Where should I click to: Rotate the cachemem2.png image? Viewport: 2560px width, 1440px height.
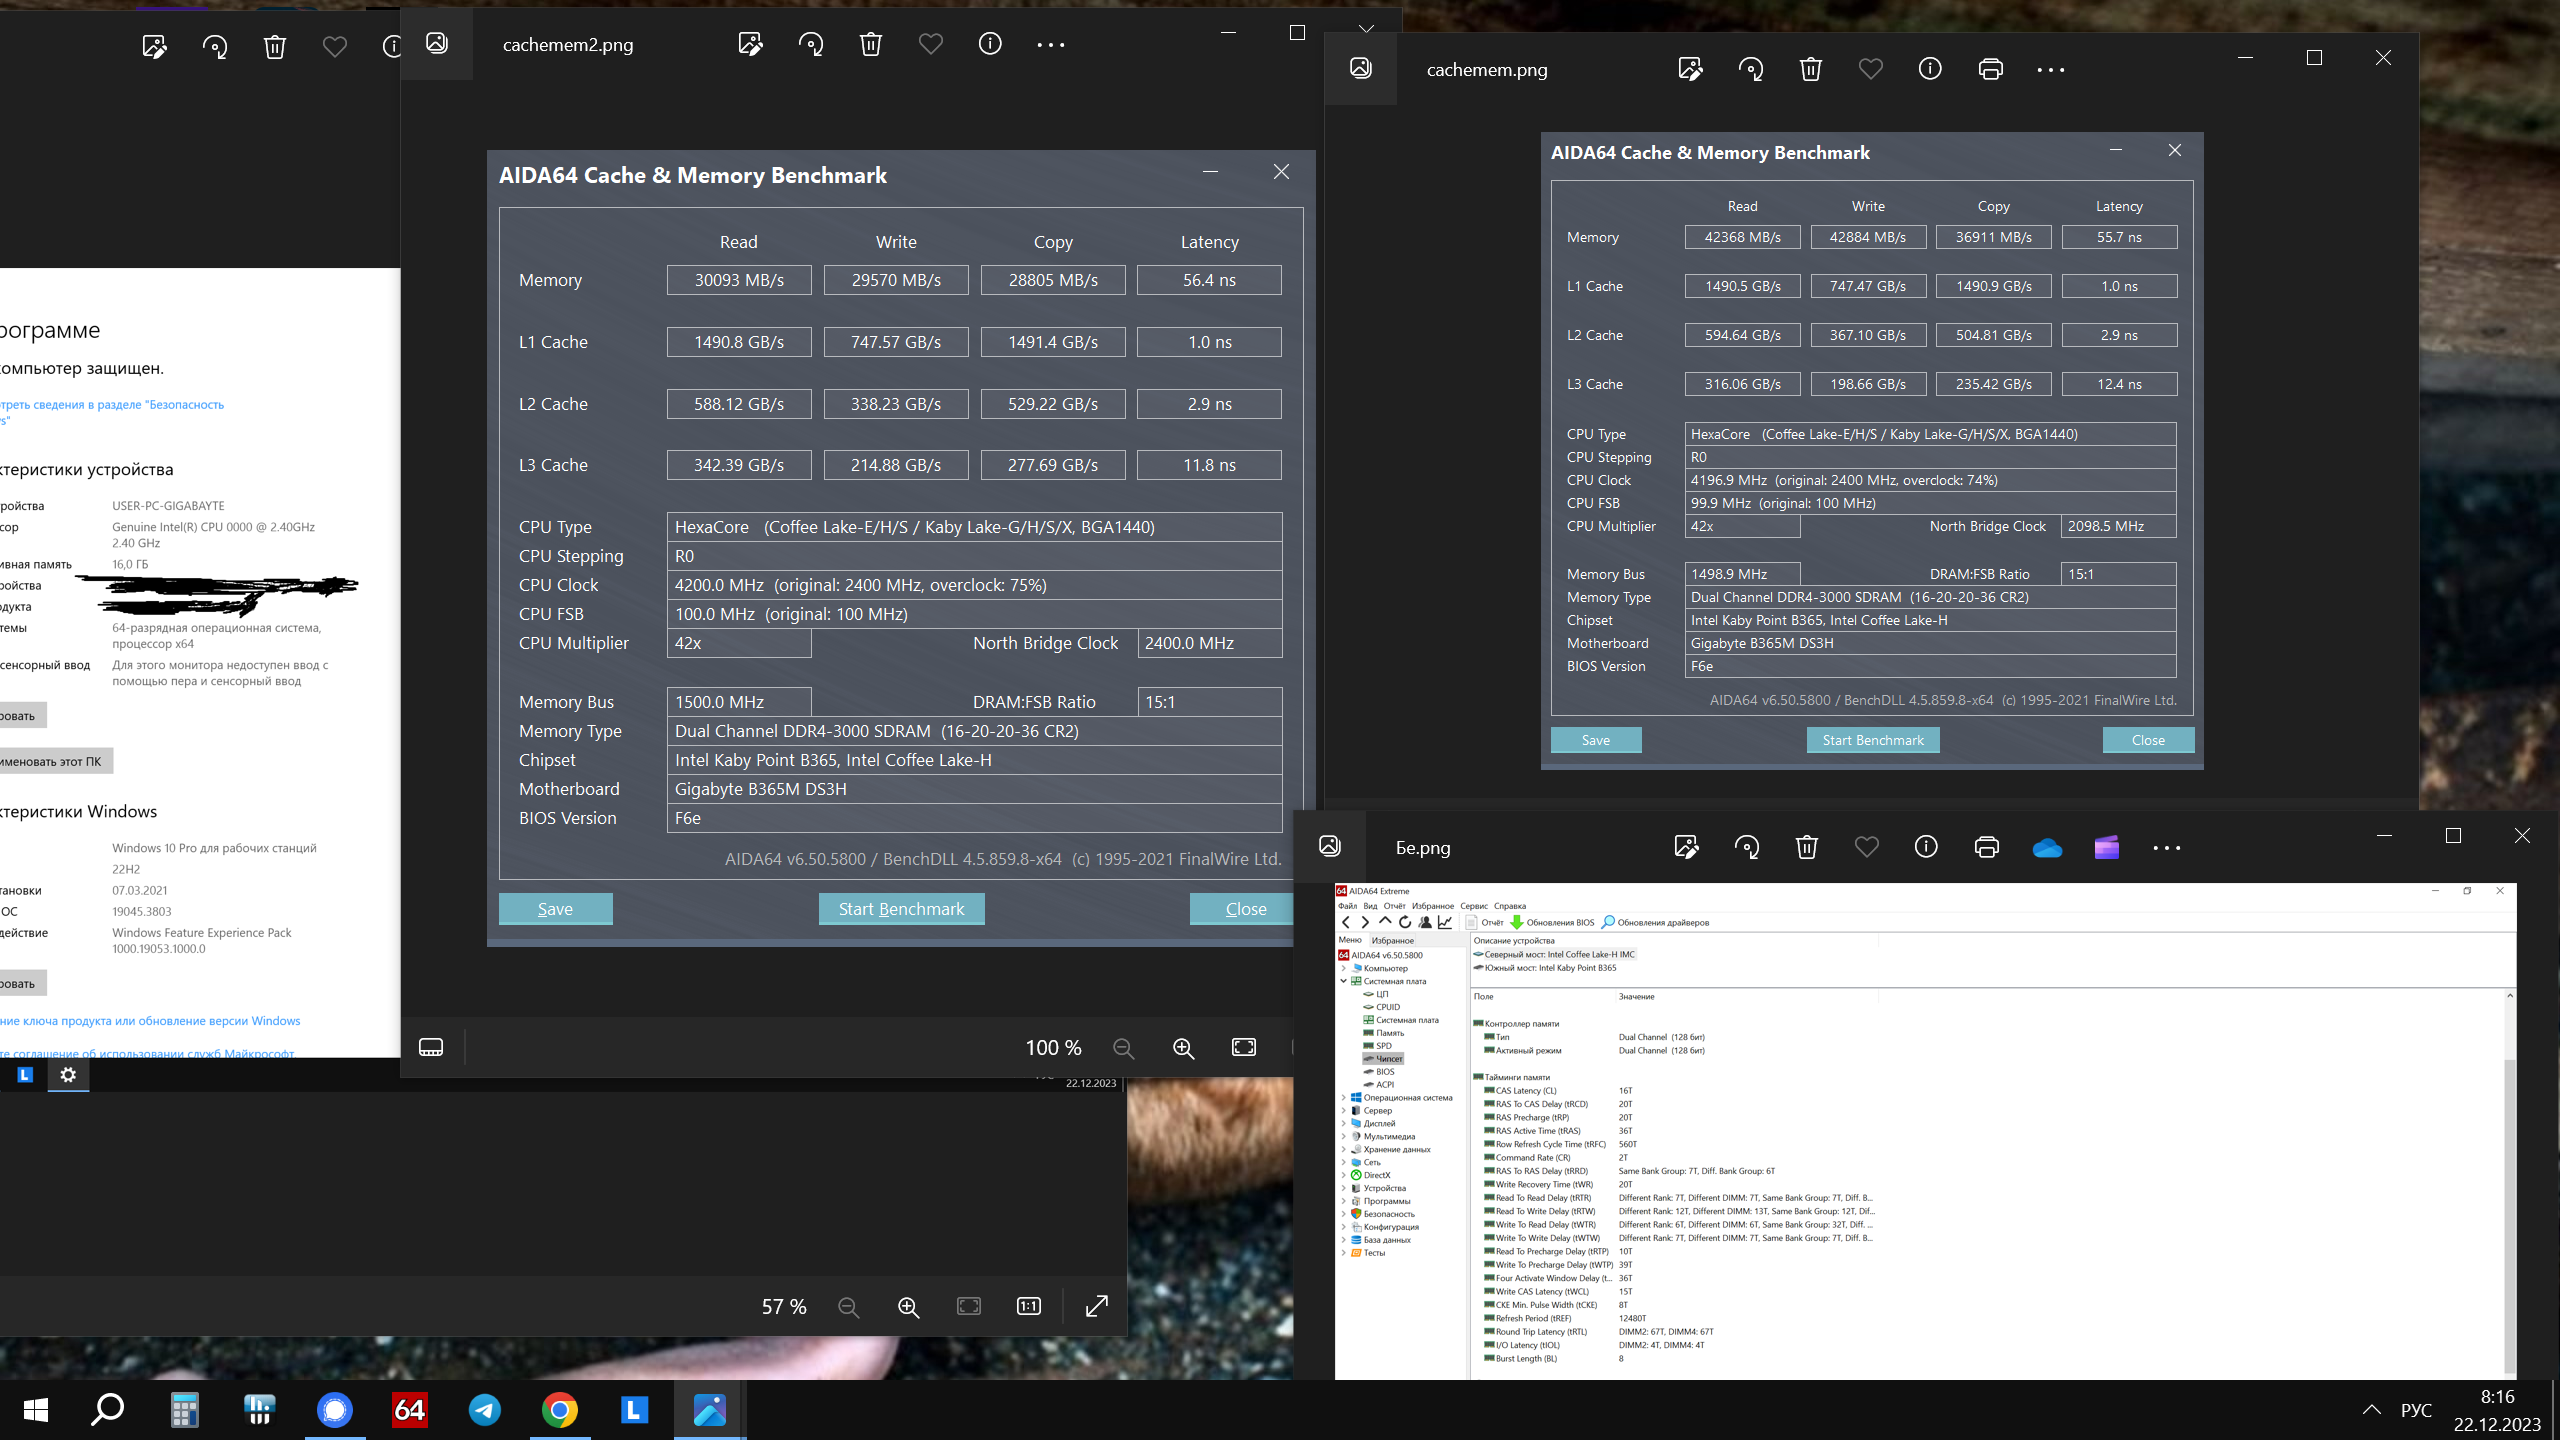coord(811,44)
